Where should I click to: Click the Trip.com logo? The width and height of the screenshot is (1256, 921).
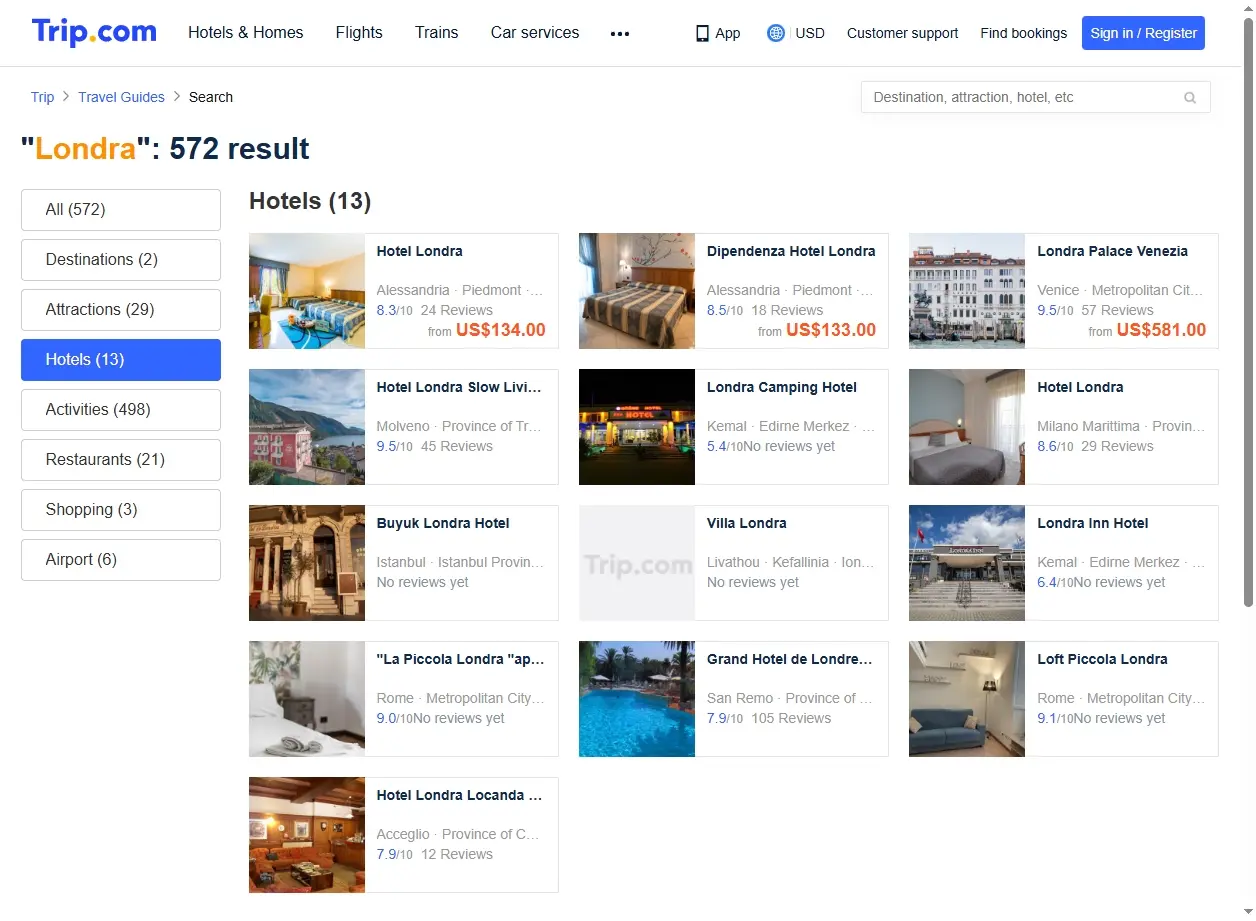[x=94, y=32]
